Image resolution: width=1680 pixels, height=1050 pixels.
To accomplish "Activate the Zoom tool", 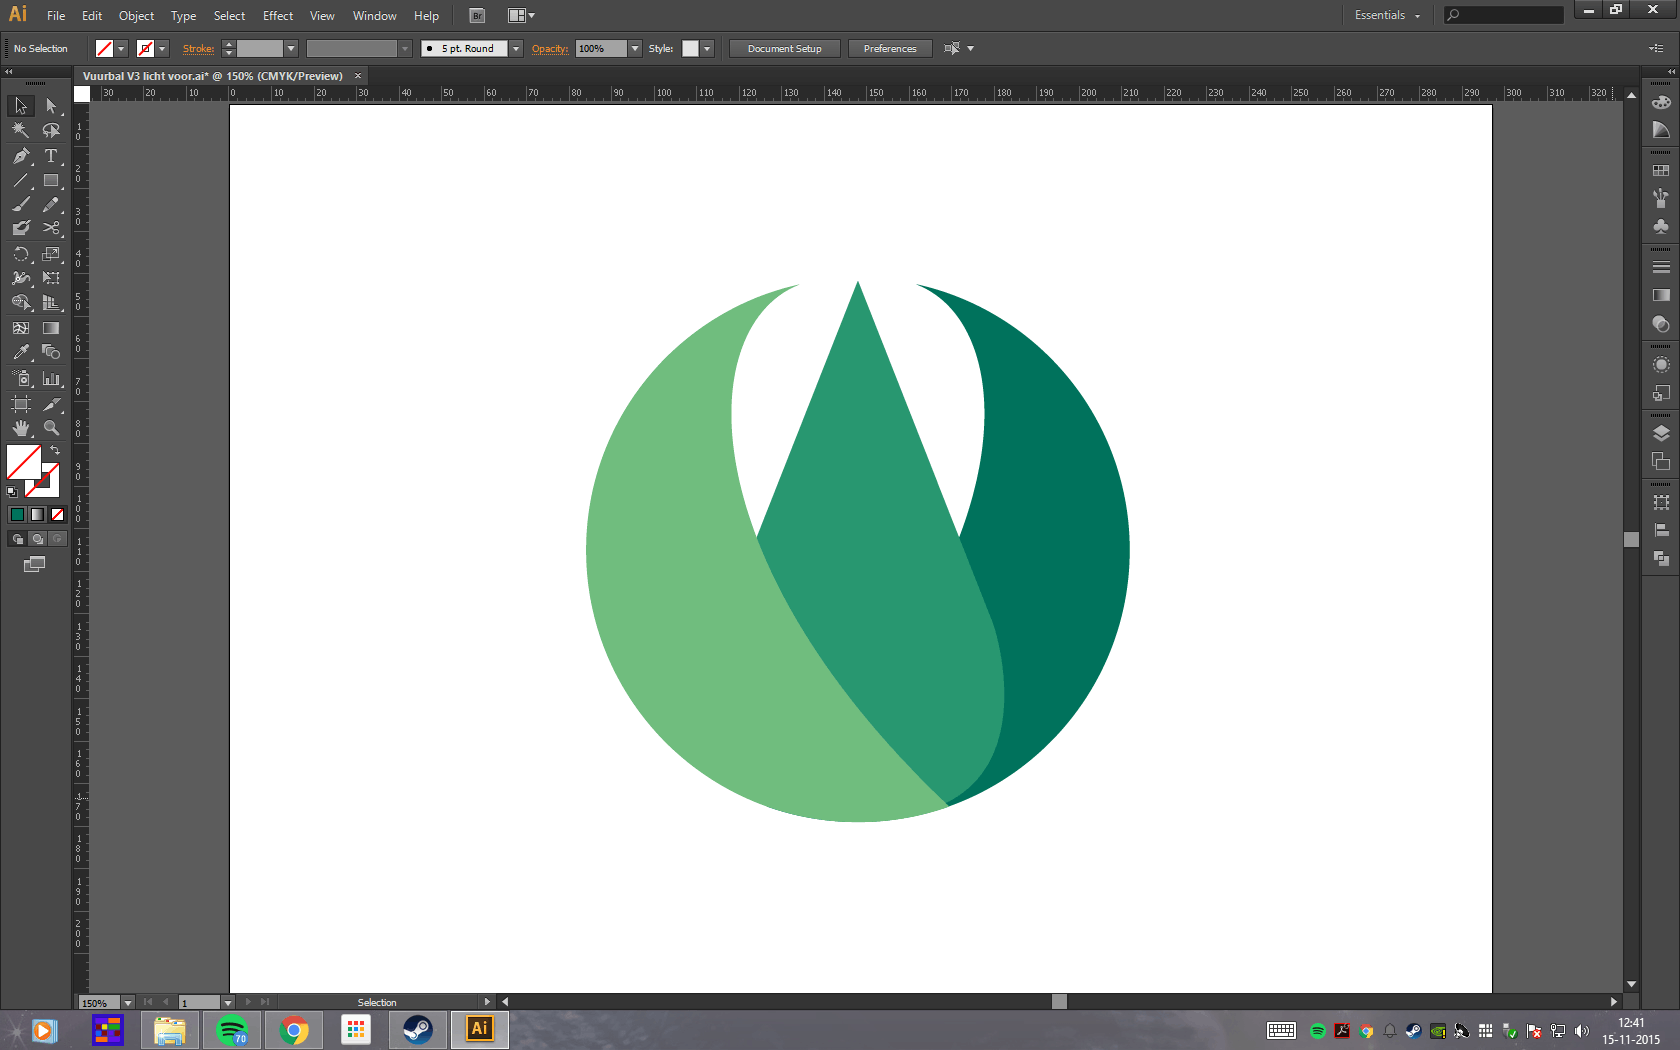I will click(51, 428).
